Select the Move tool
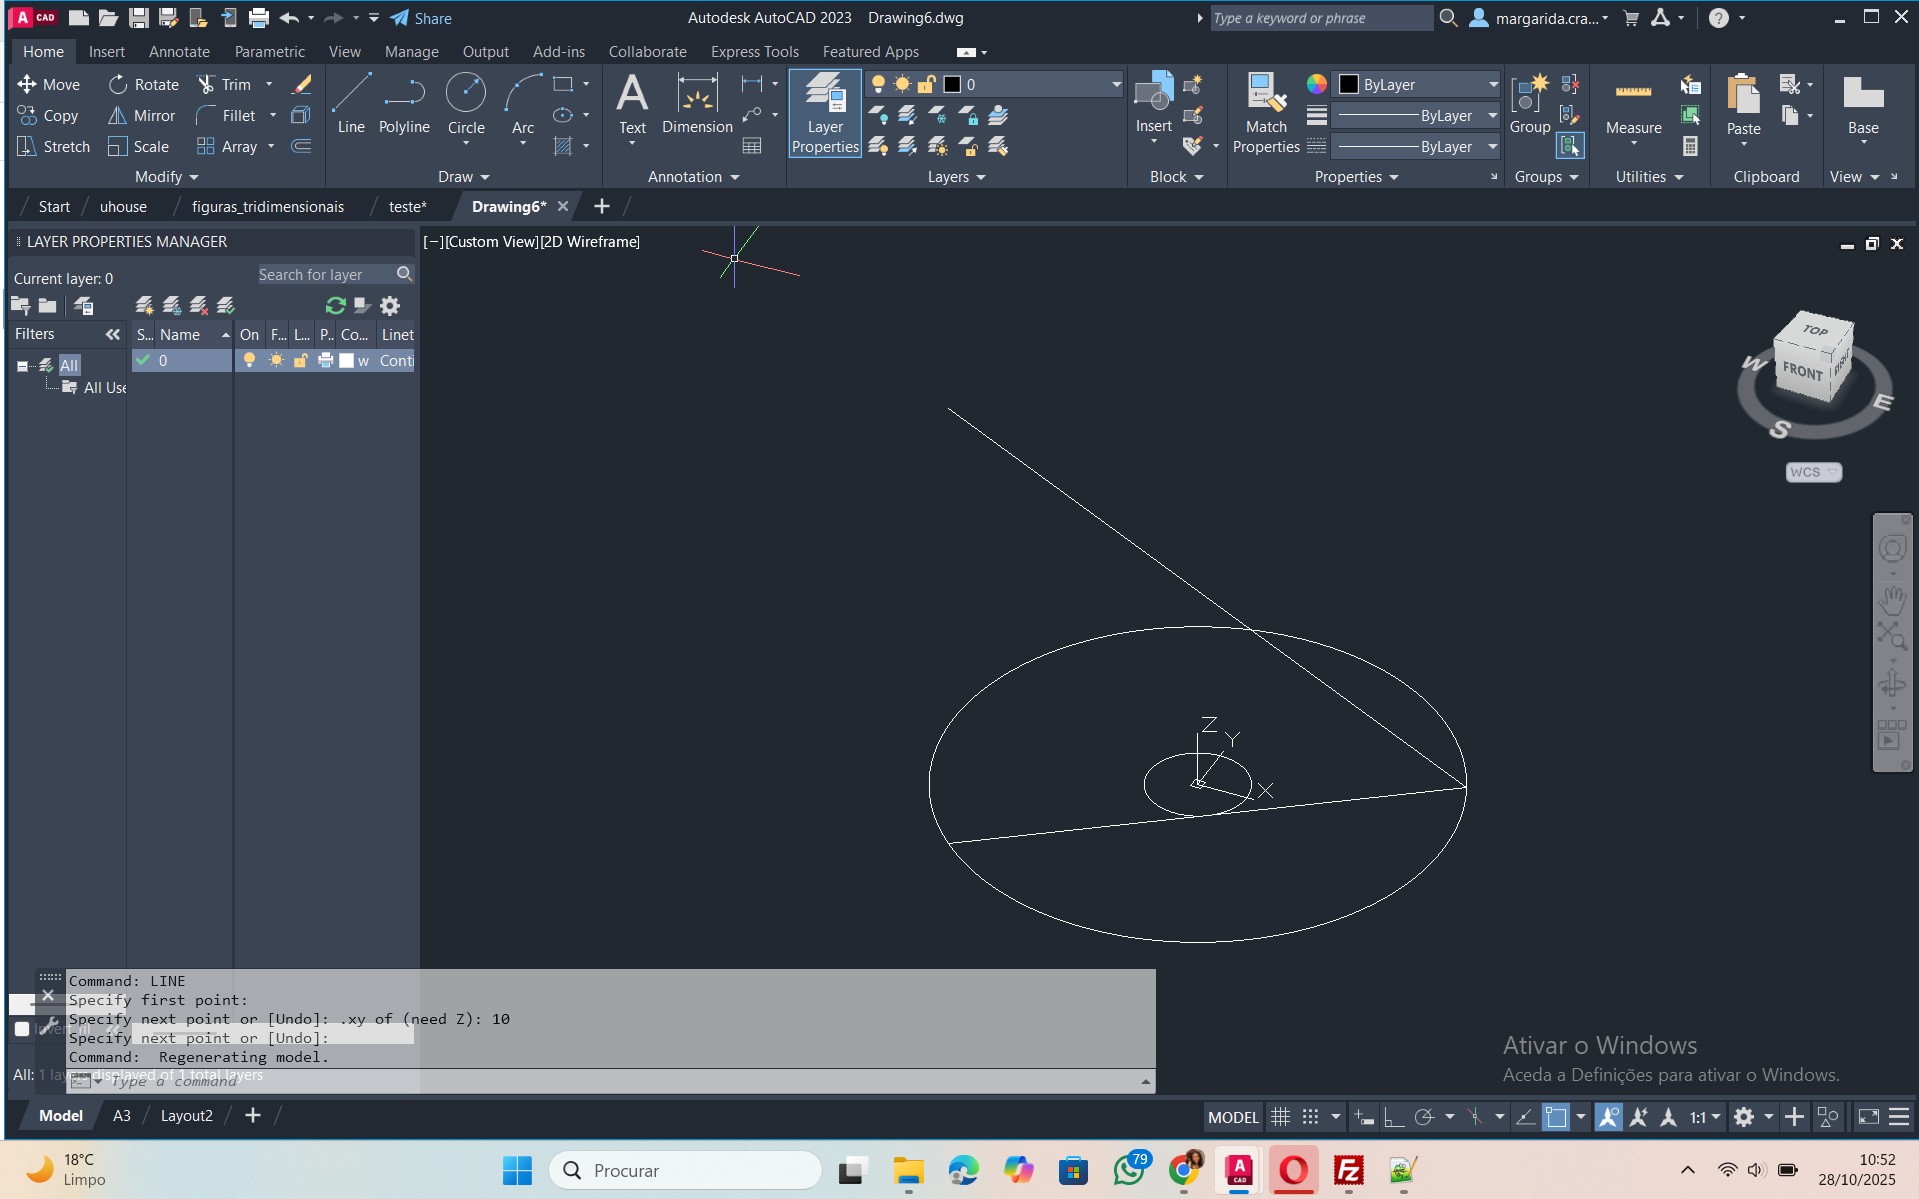Image resolution: width=1919 pixels, height=1199 pixels. pos(48,84)
